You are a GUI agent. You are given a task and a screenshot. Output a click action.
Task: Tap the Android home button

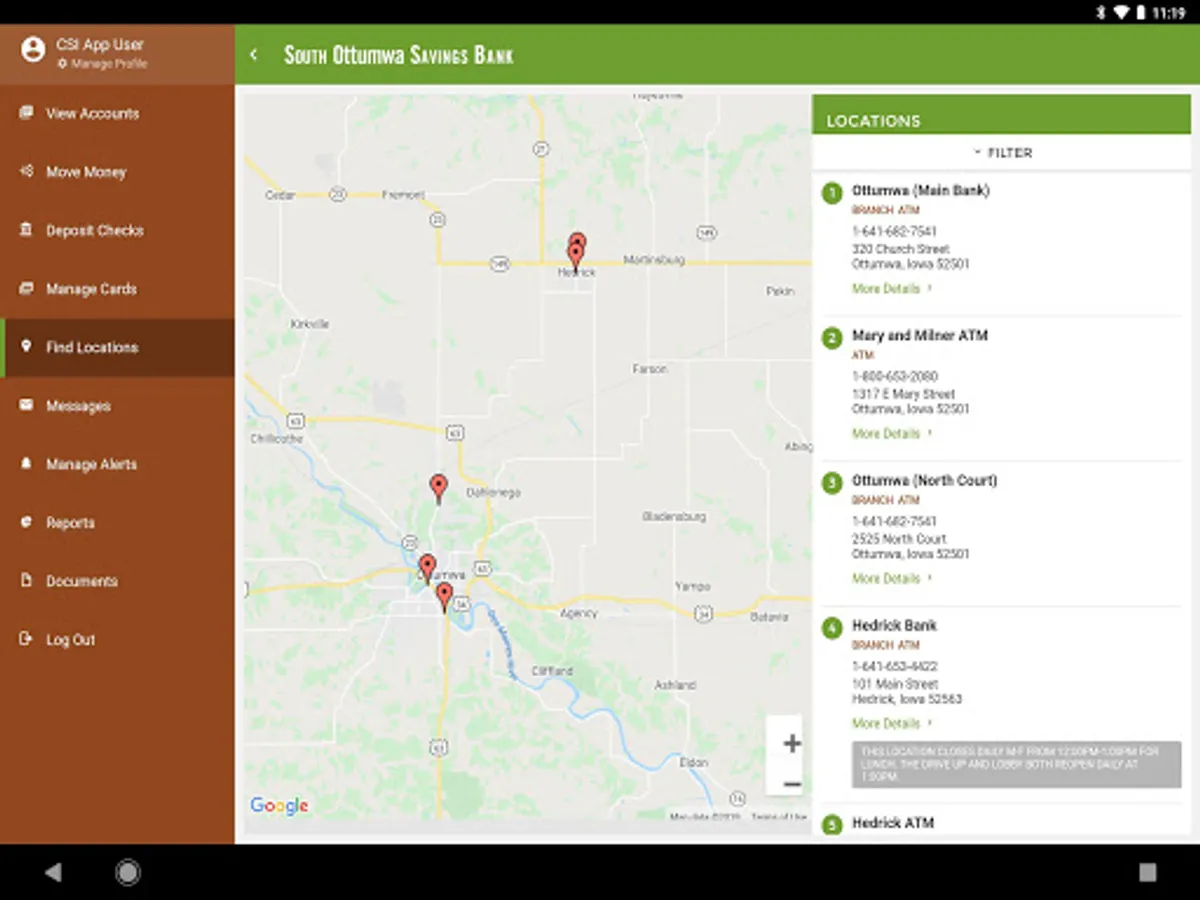128,872
